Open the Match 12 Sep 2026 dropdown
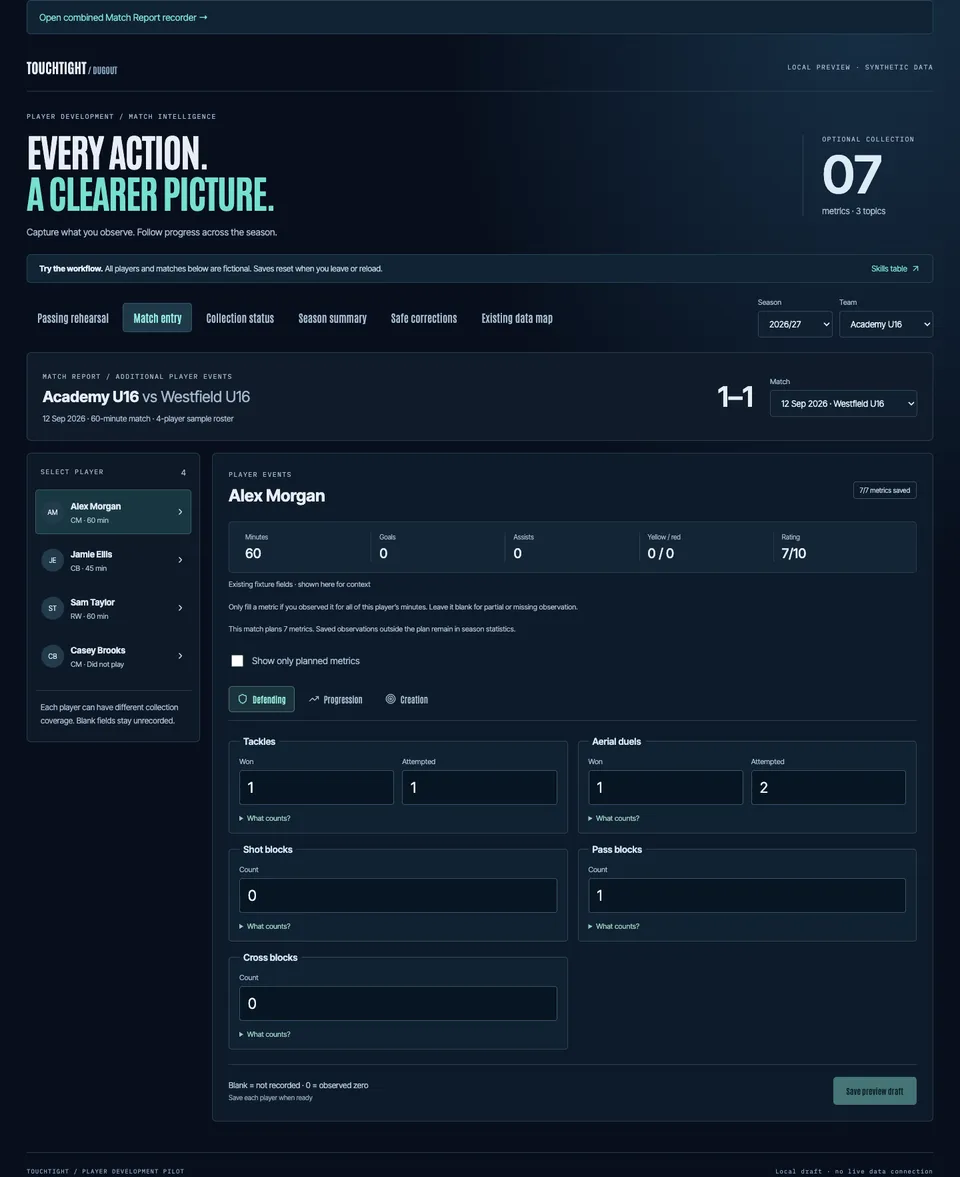This screenshot has width=960, height=1177. pyautogui.click(x=843, y=404)
